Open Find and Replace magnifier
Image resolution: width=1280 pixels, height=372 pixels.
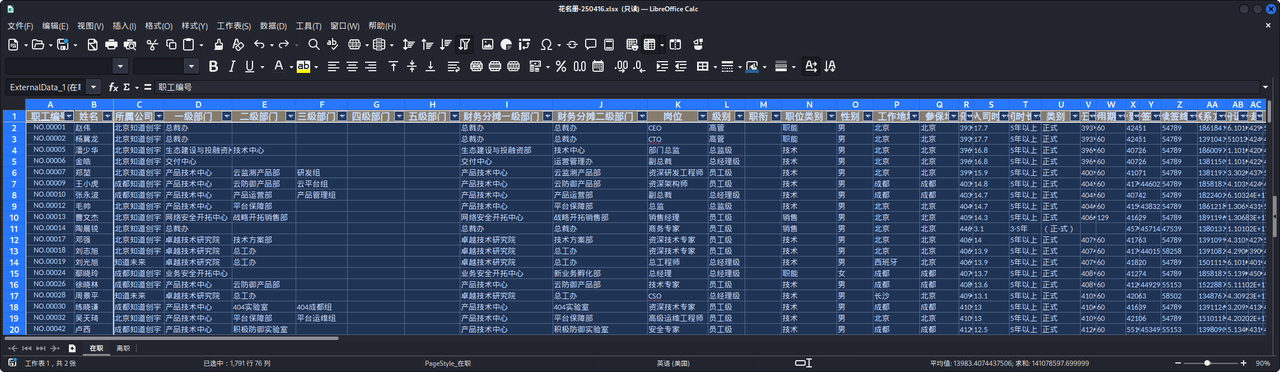click(x=314, y=45)
